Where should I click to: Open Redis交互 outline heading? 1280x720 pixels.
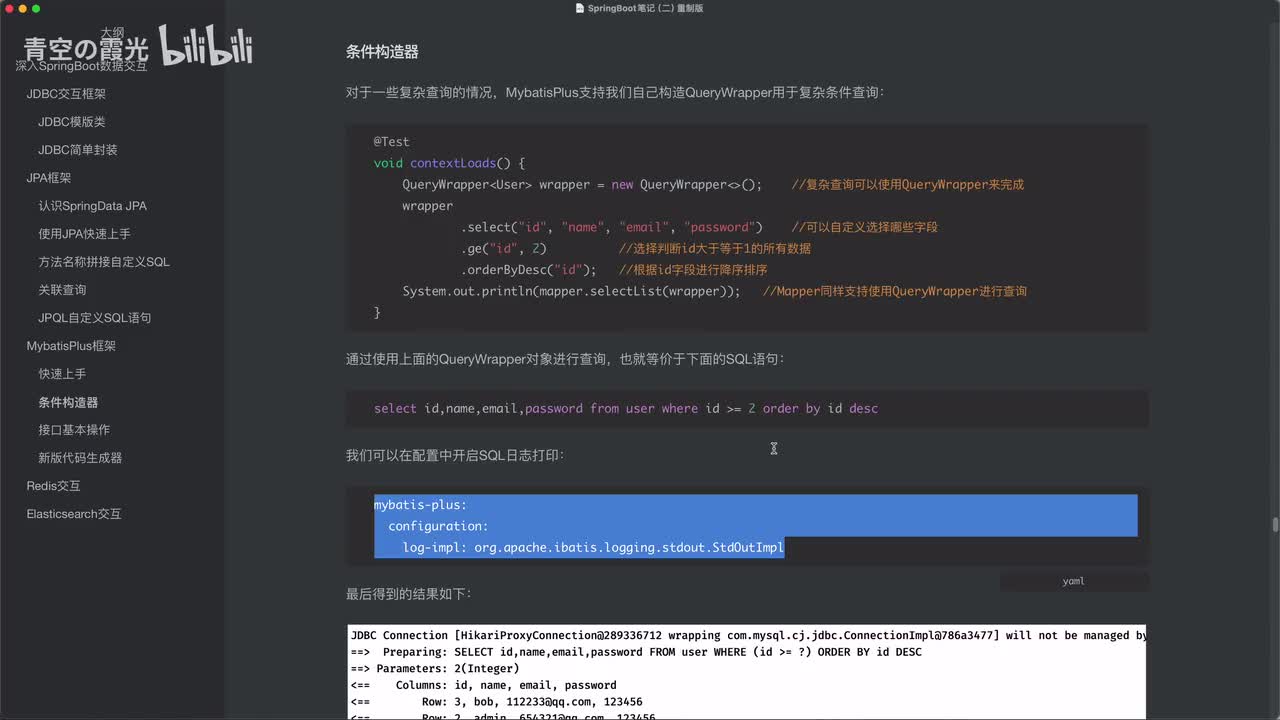pyautogui.click(x=53, y=486)
